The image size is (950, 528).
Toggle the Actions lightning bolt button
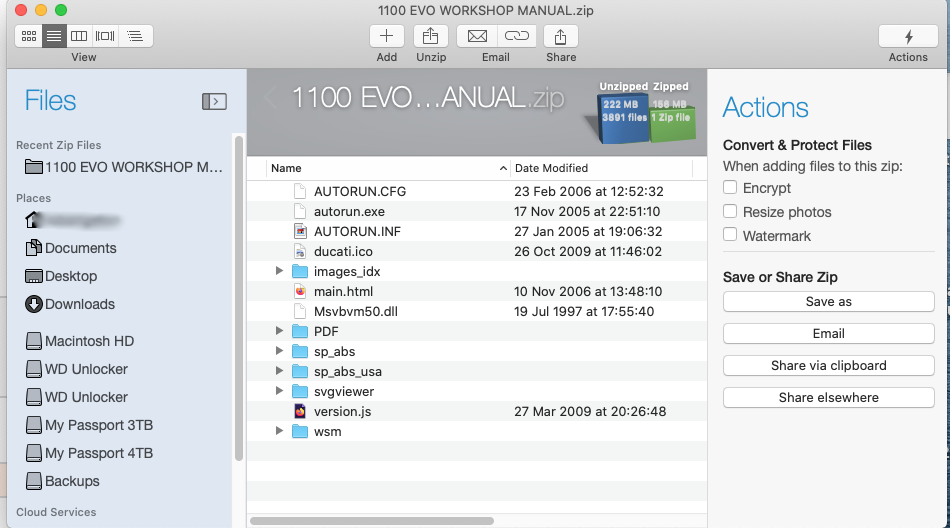908,36
